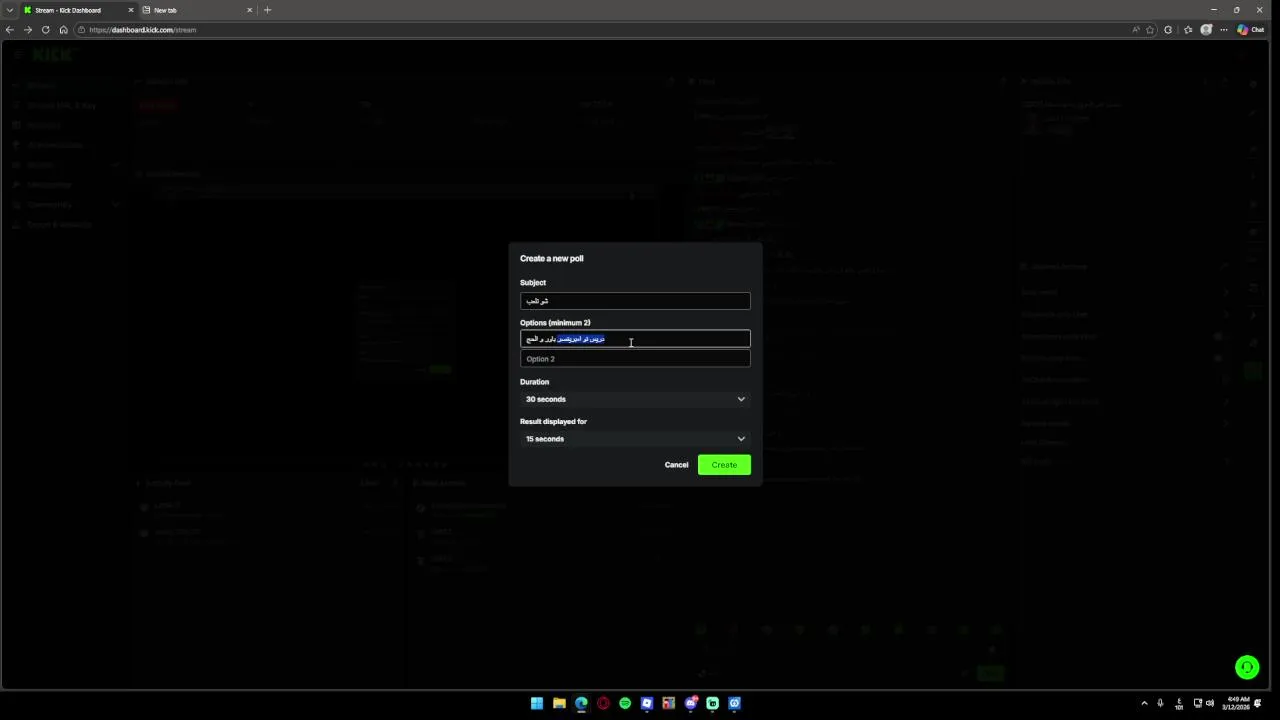Screen dimensions: 1280x720
Task: Open the tab actions dropdown arrow
Action: [10, 10]
